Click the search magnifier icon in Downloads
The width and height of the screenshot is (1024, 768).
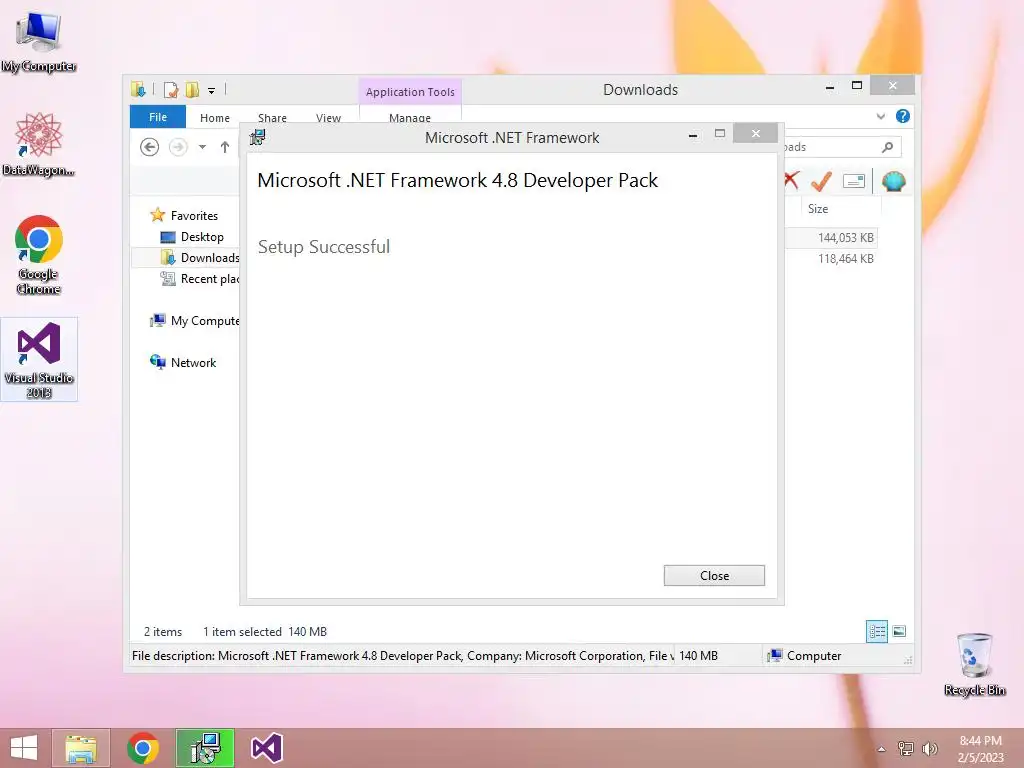(887, 147)
